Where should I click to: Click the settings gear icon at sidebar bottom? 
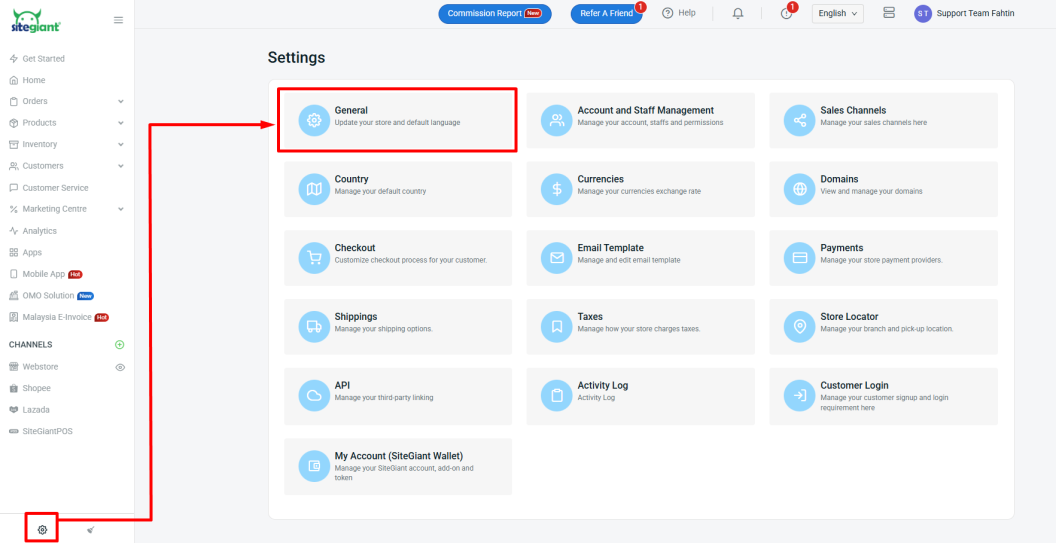pos(42,529)
